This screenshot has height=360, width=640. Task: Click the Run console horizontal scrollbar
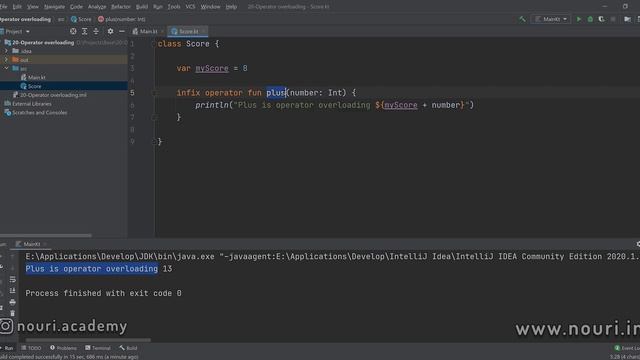[88, 340]
